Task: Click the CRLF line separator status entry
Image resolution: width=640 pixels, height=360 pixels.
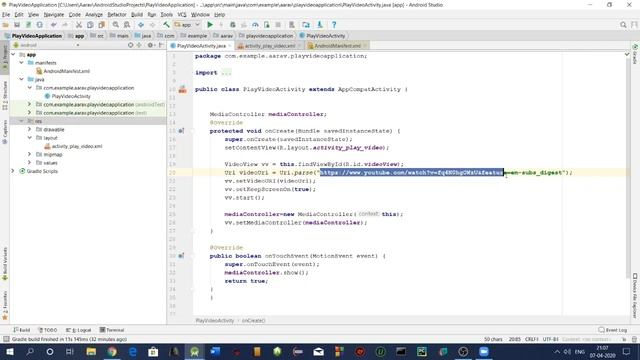Action: (531, 339)
